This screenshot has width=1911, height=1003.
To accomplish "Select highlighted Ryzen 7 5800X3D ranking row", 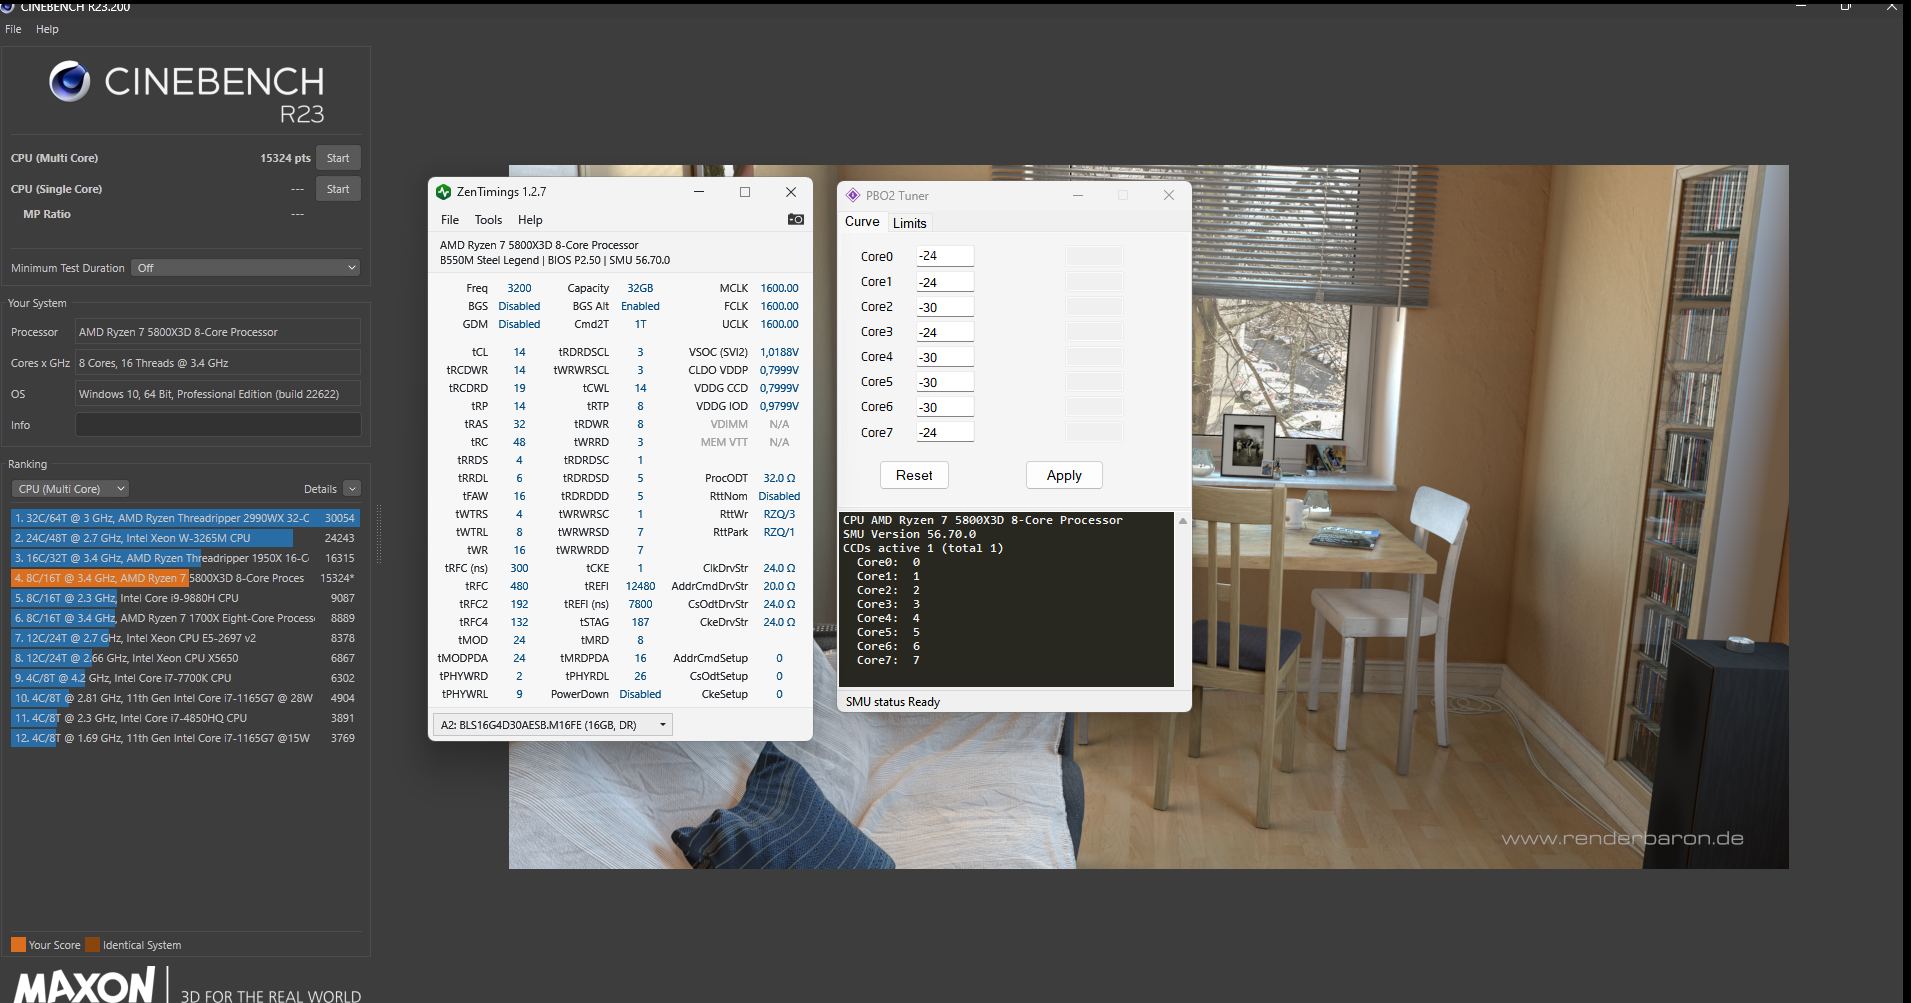I will point(185,578).
